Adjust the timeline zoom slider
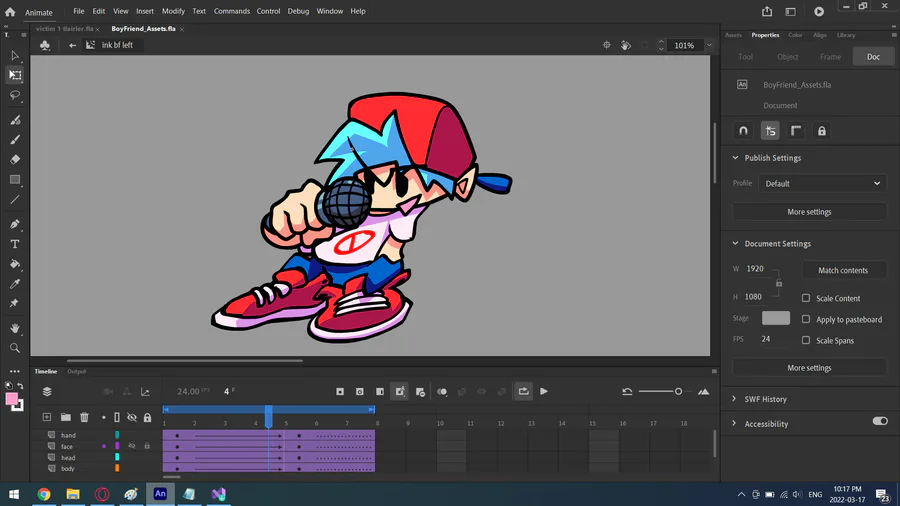This screenshot has height=506, width=900. tap(678, 391)
